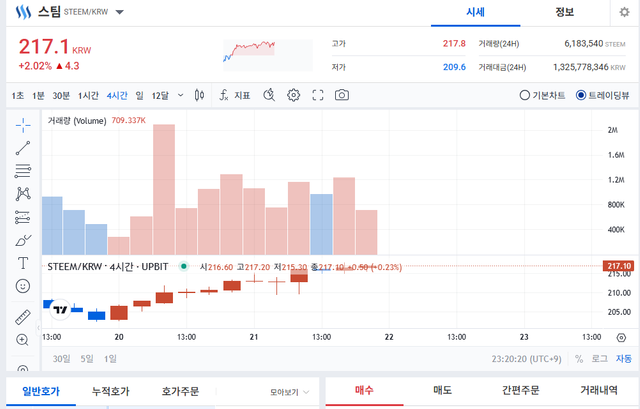This screenshot has height=409, width=640.
Task: Open chart settings gear in toolbar
Action: pyautogui.click(x=293, y=95)
